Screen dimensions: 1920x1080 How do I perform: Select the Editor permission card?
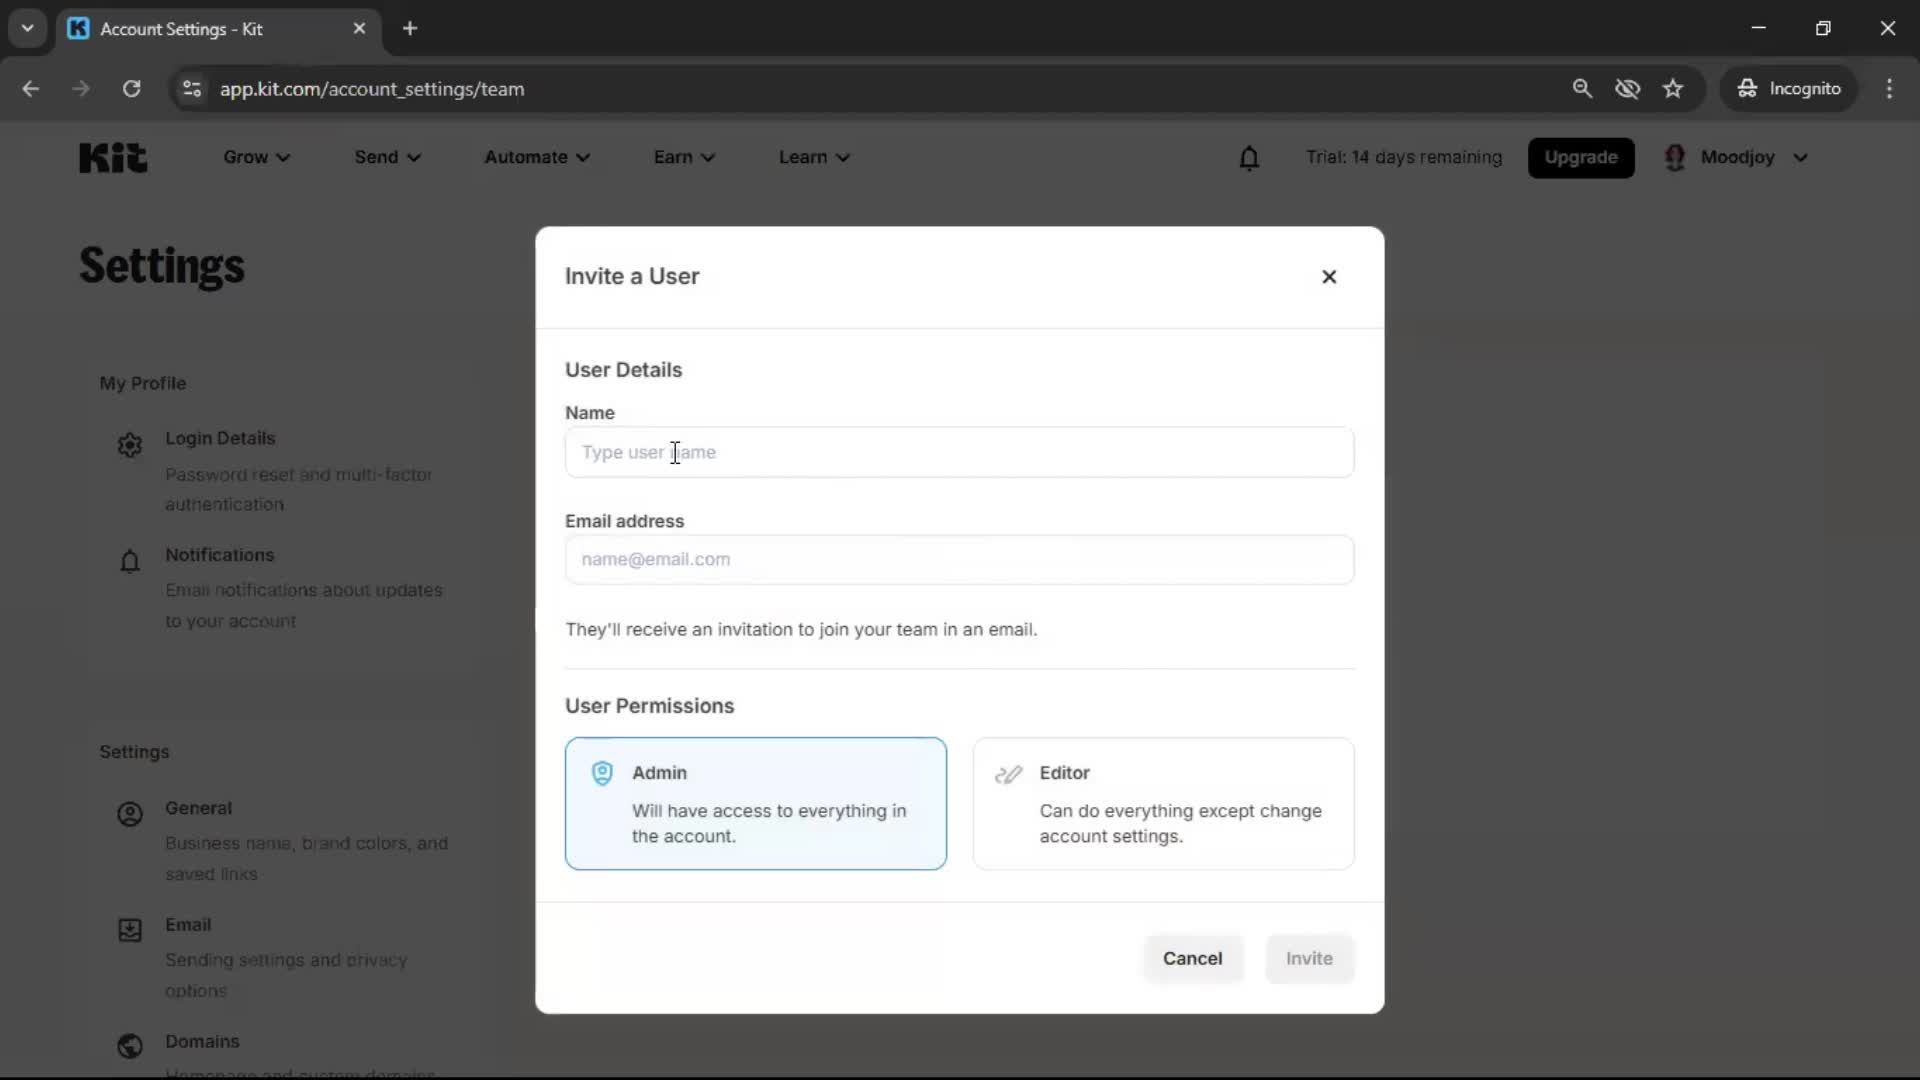1163,804
